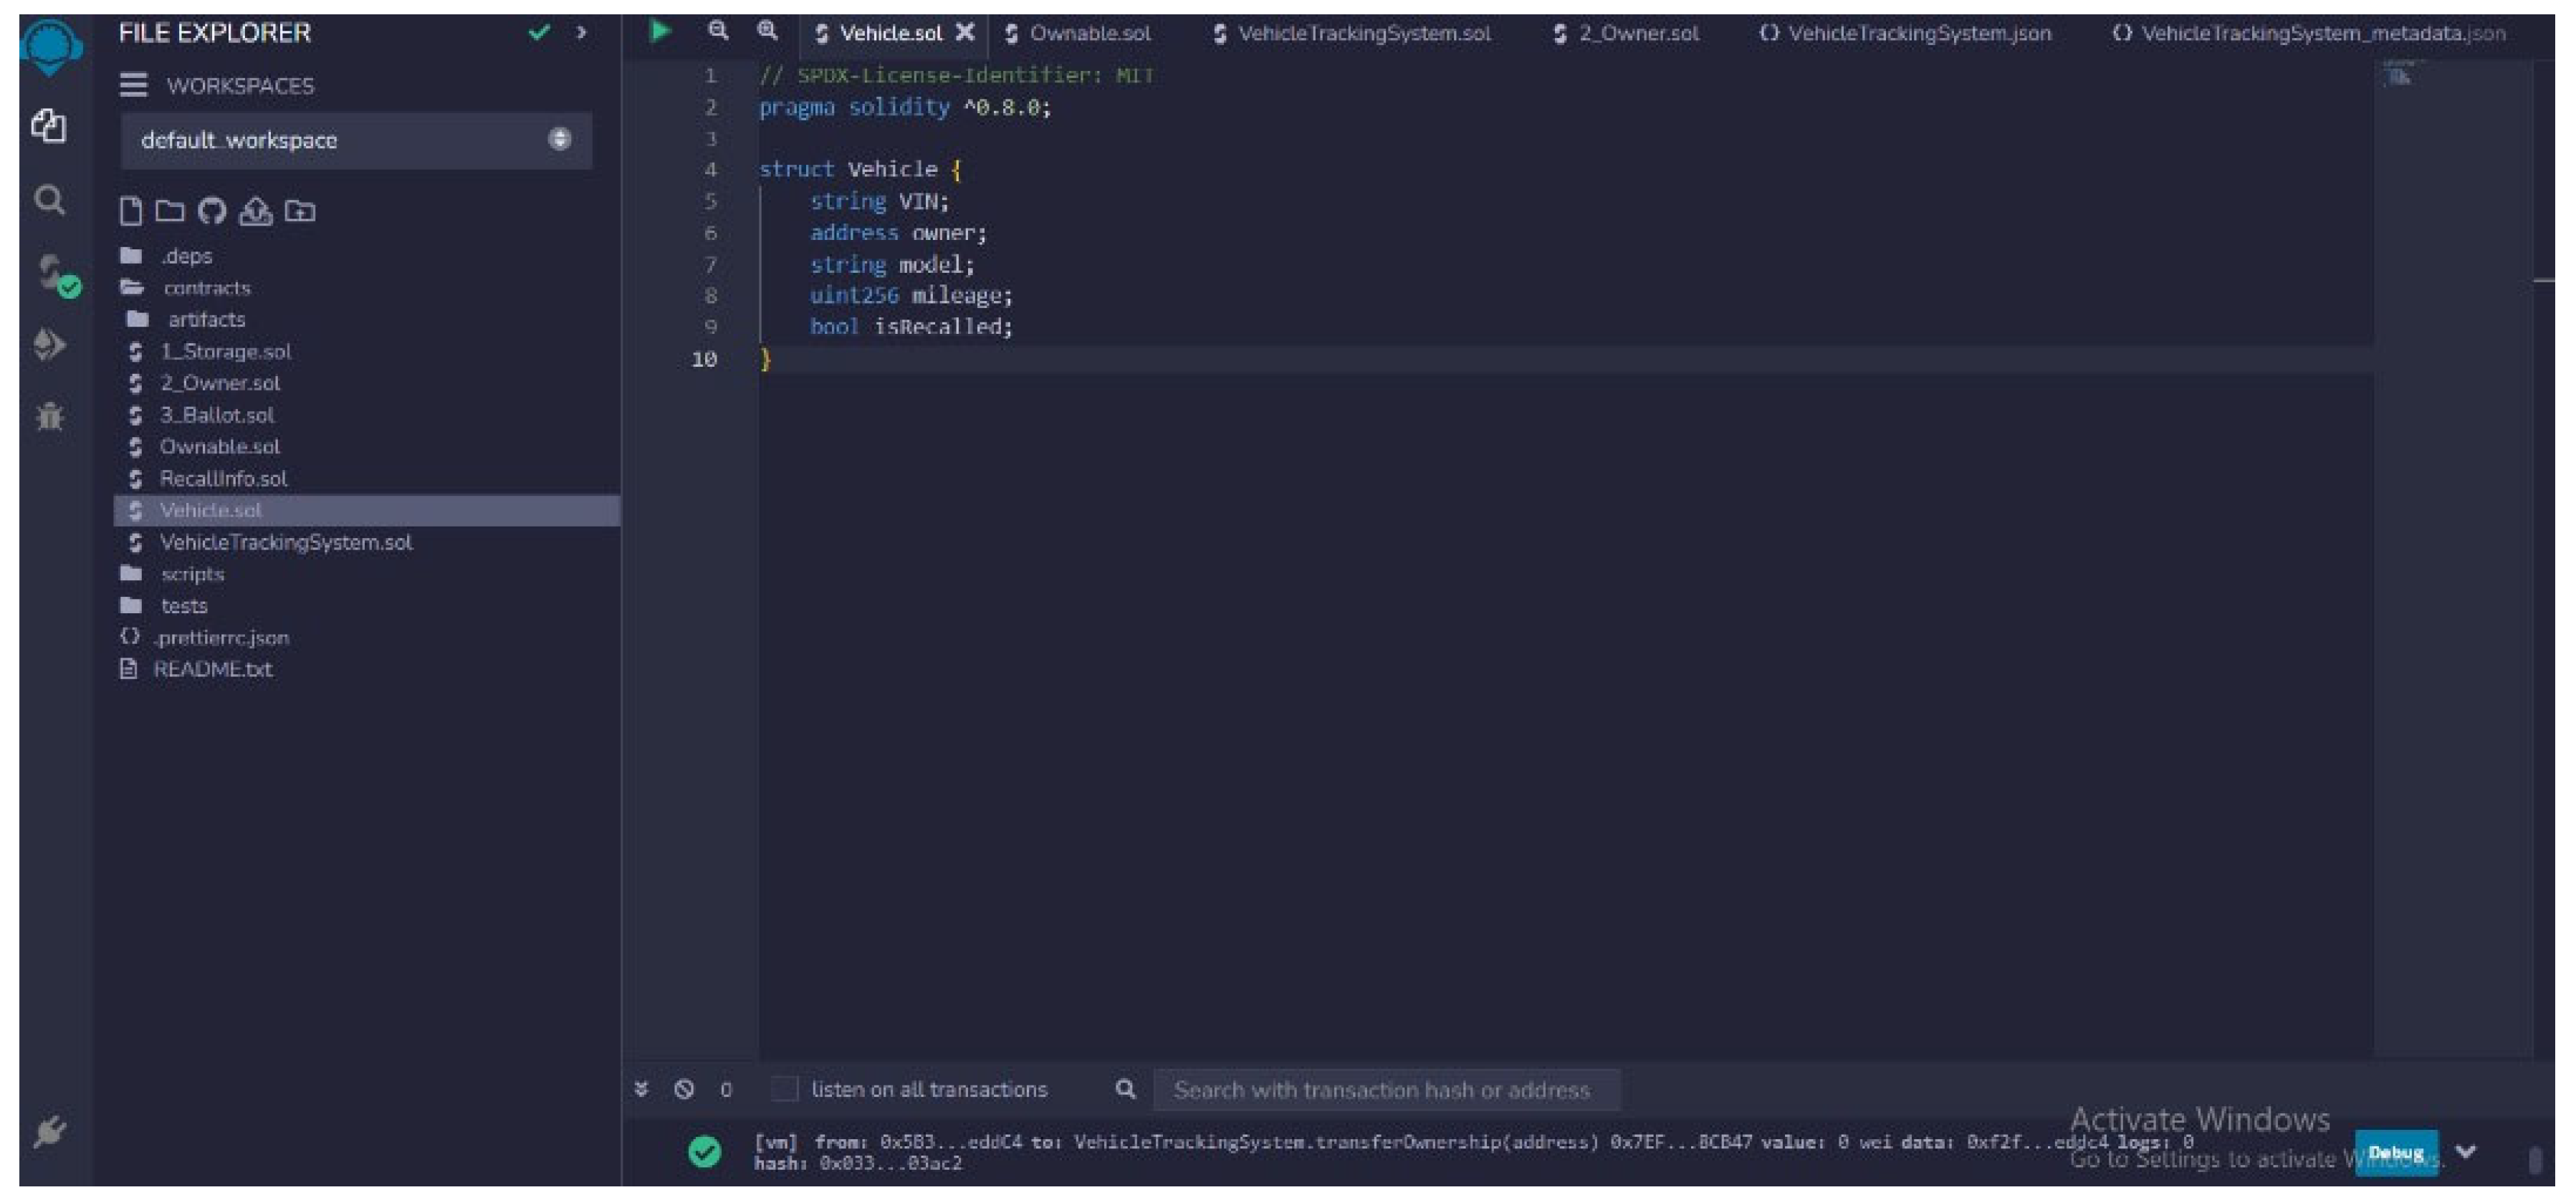
Task: Open Deploy & Run Transactions icon
Action: [x=50, y=345]
